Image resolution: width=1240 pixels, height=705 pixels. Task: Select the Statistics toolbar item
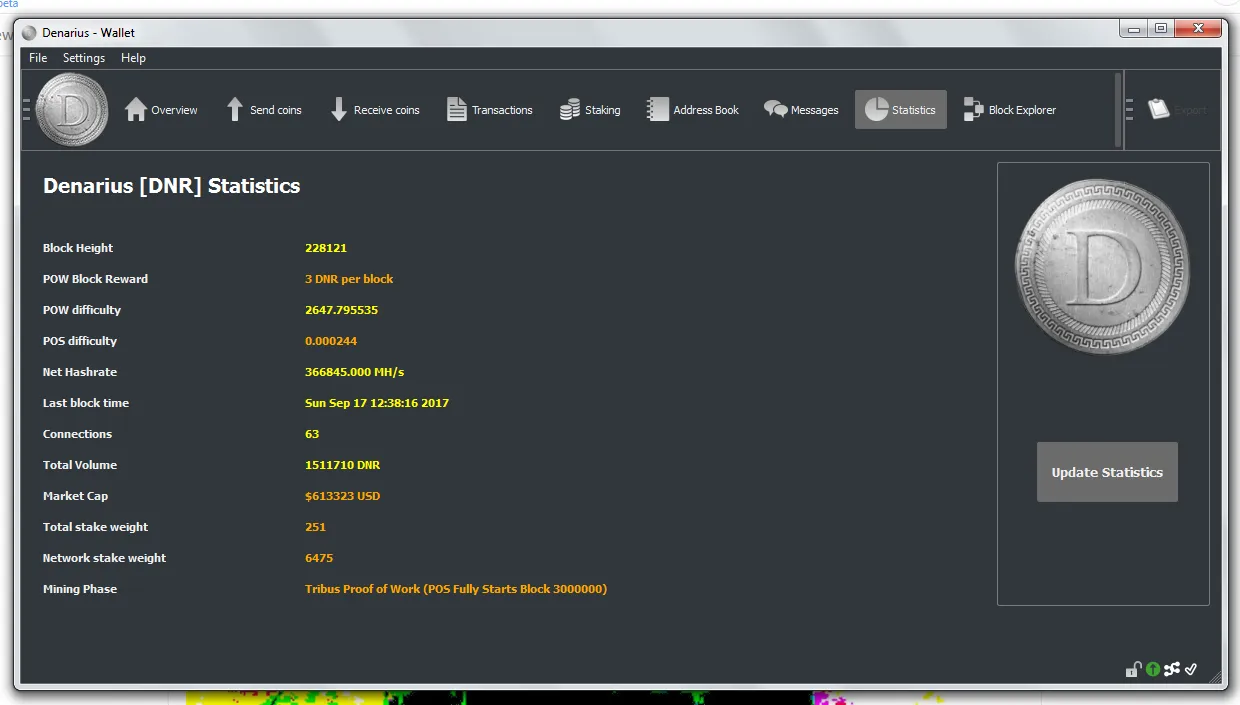pyautogui.click(x=900, y=110)
